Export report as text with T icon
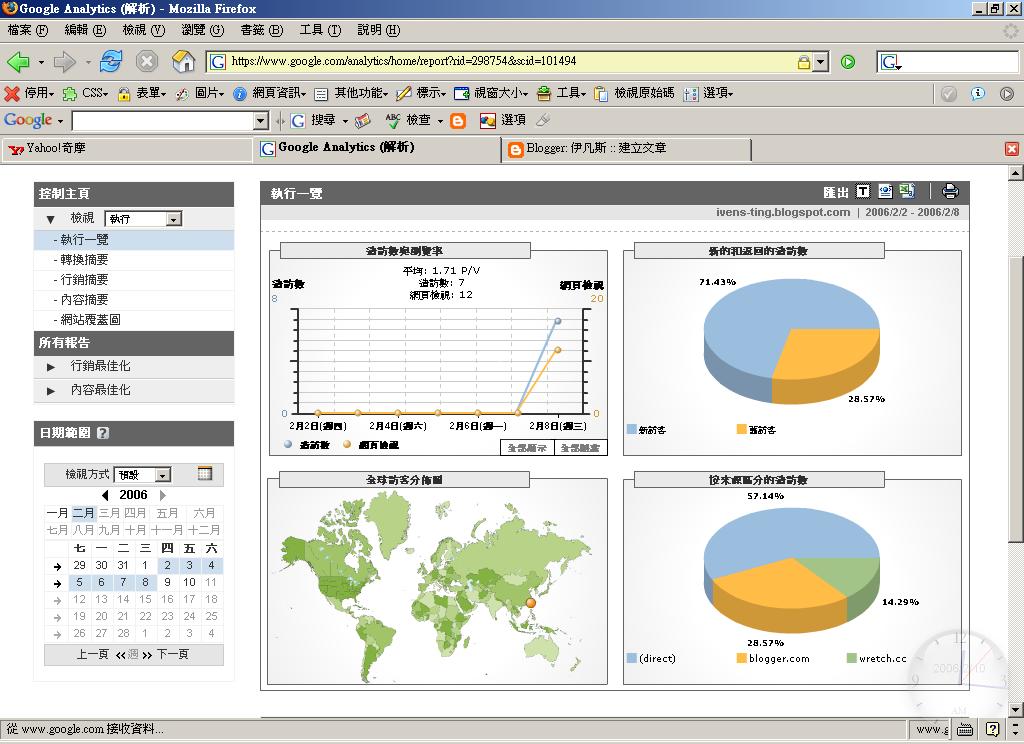 863,191
